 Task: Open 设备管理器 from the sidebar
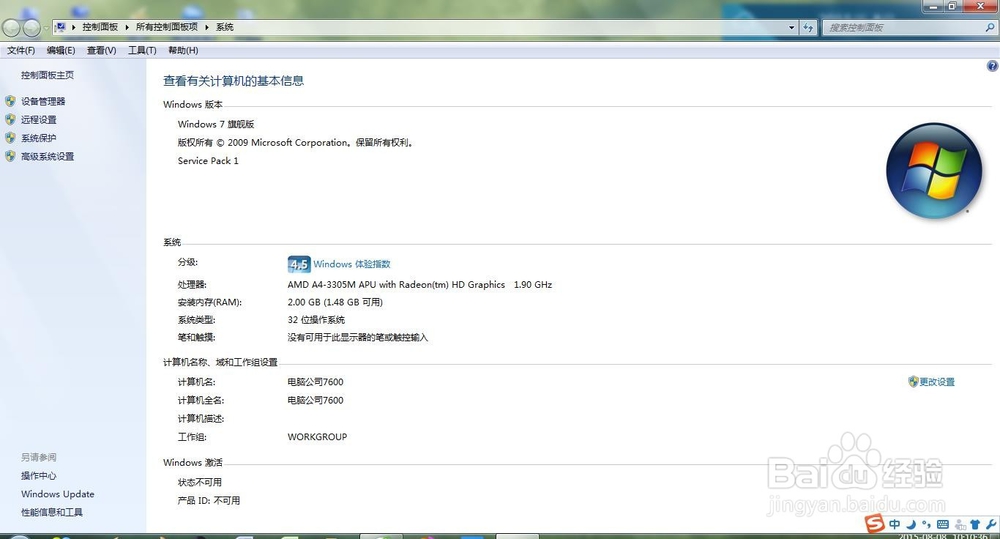point(43,101)
